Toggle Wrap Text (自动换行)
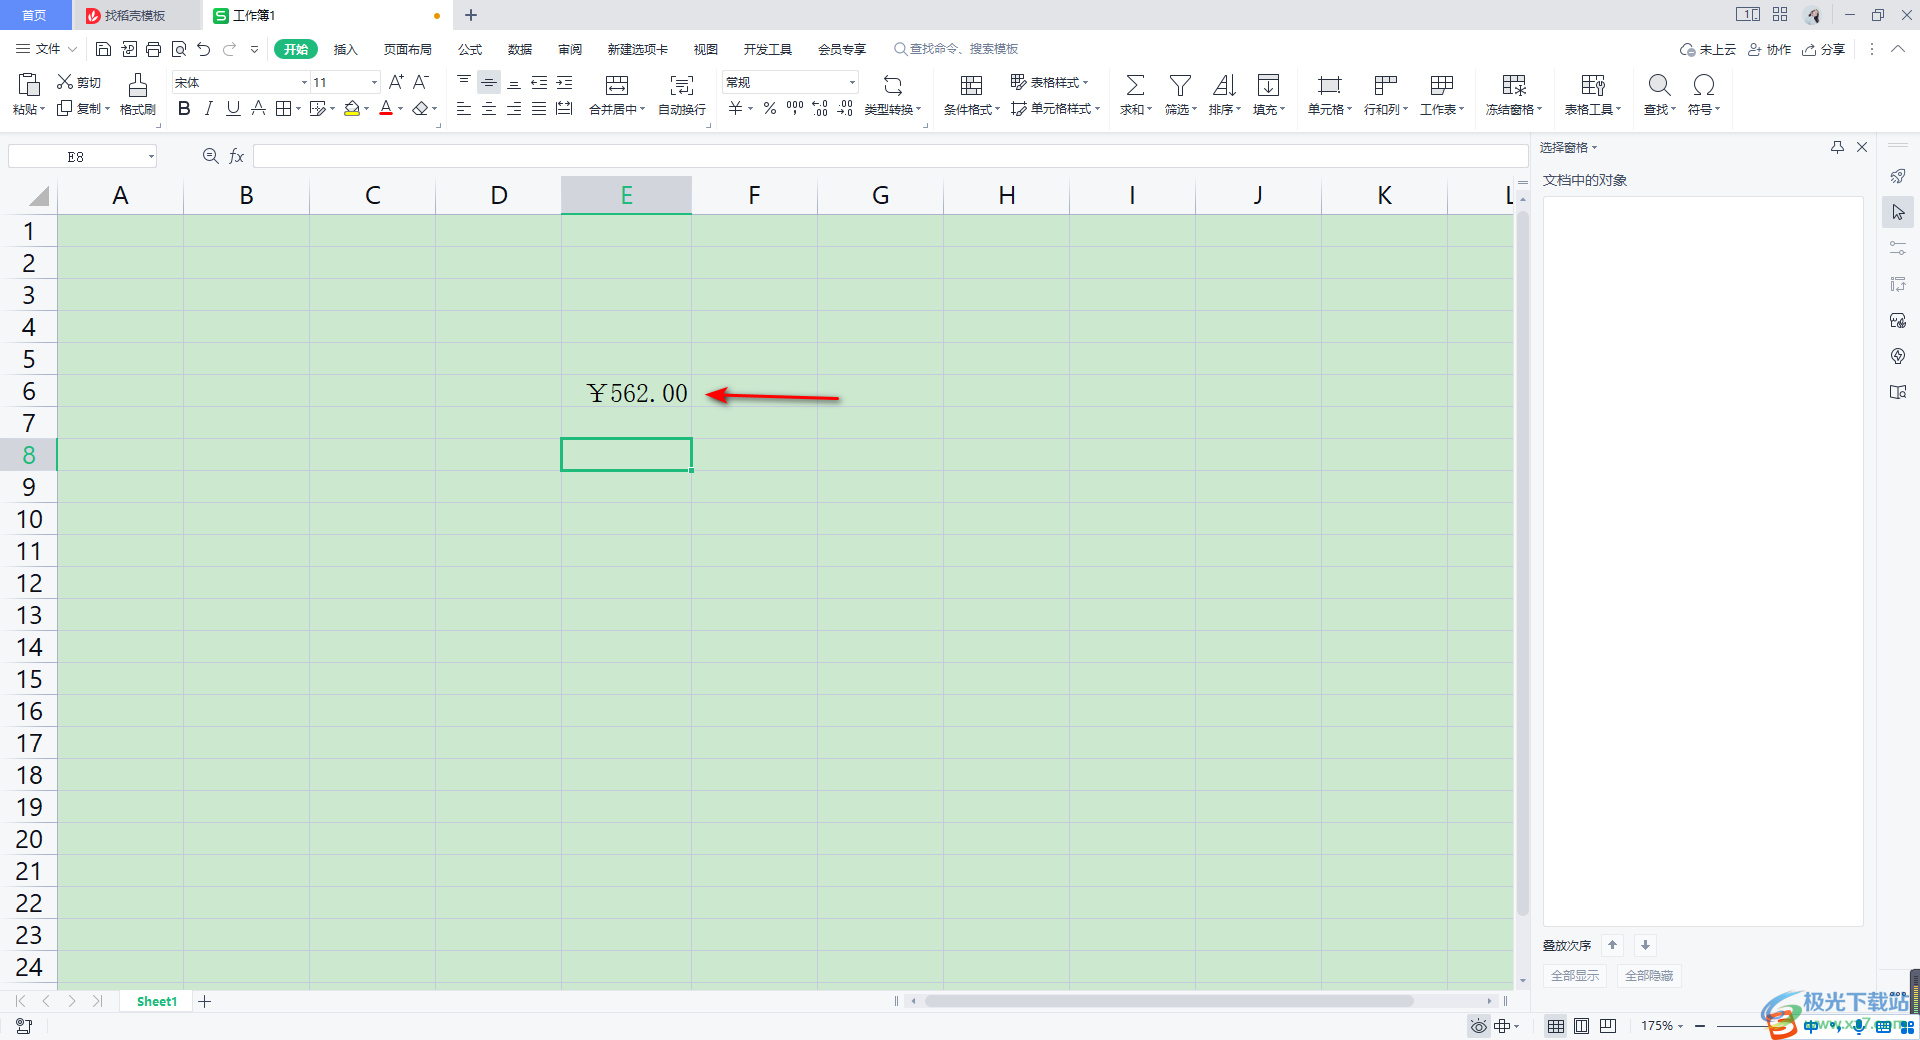This screenshot has width=1920, height=1040. (682, 94)
